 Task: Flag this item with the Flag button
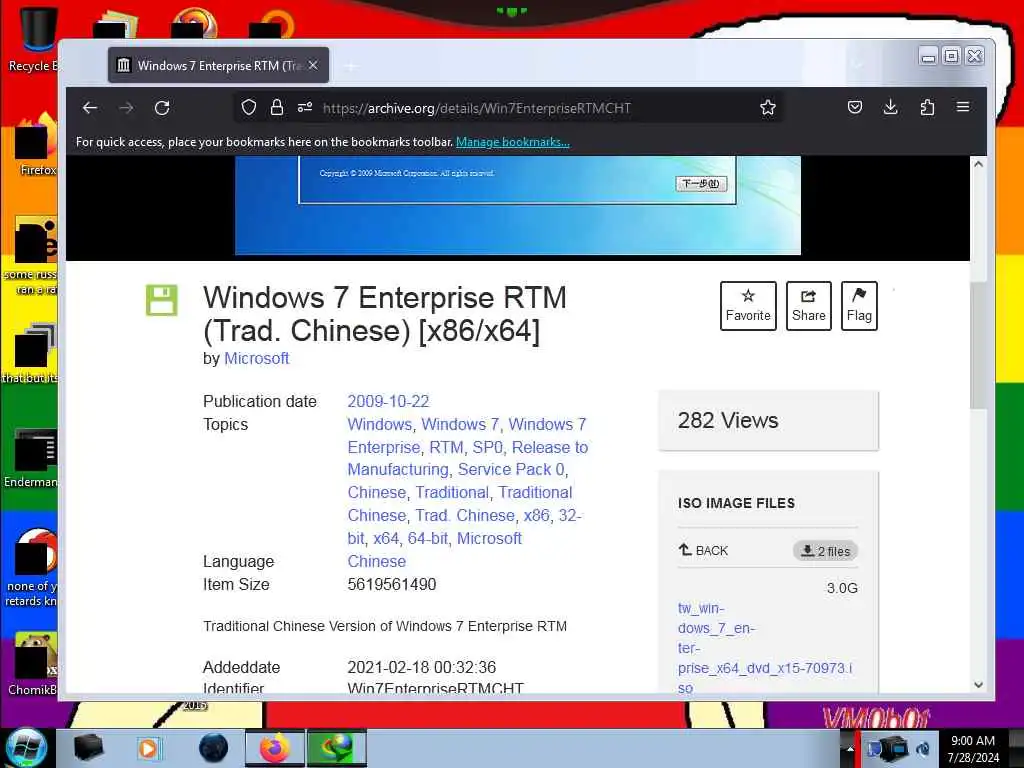(859, 306)
